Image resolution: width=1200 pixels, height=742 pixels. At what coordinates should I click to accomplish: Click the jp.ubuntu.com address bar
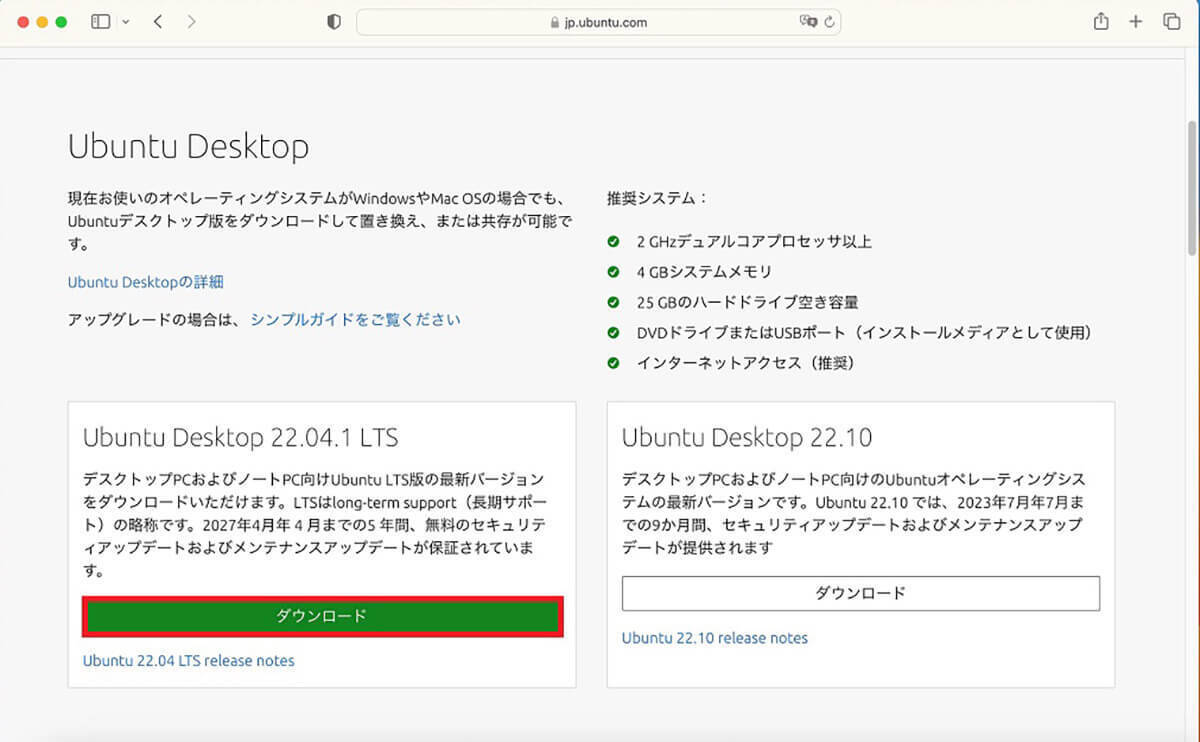coord(598,22)
